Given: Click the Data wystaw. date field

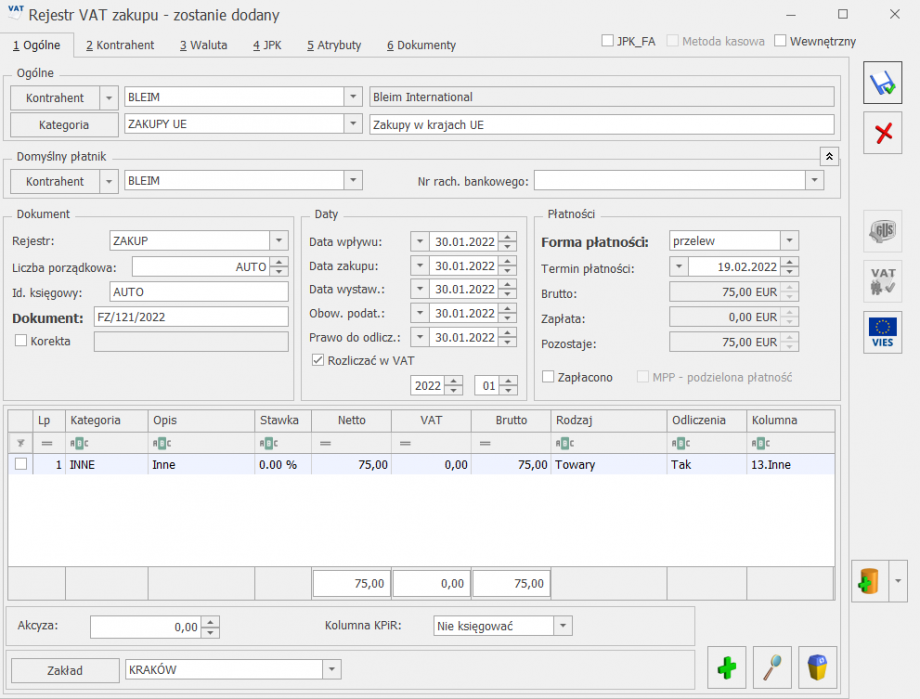Looking at the screenshot, I should coord(464,289).
